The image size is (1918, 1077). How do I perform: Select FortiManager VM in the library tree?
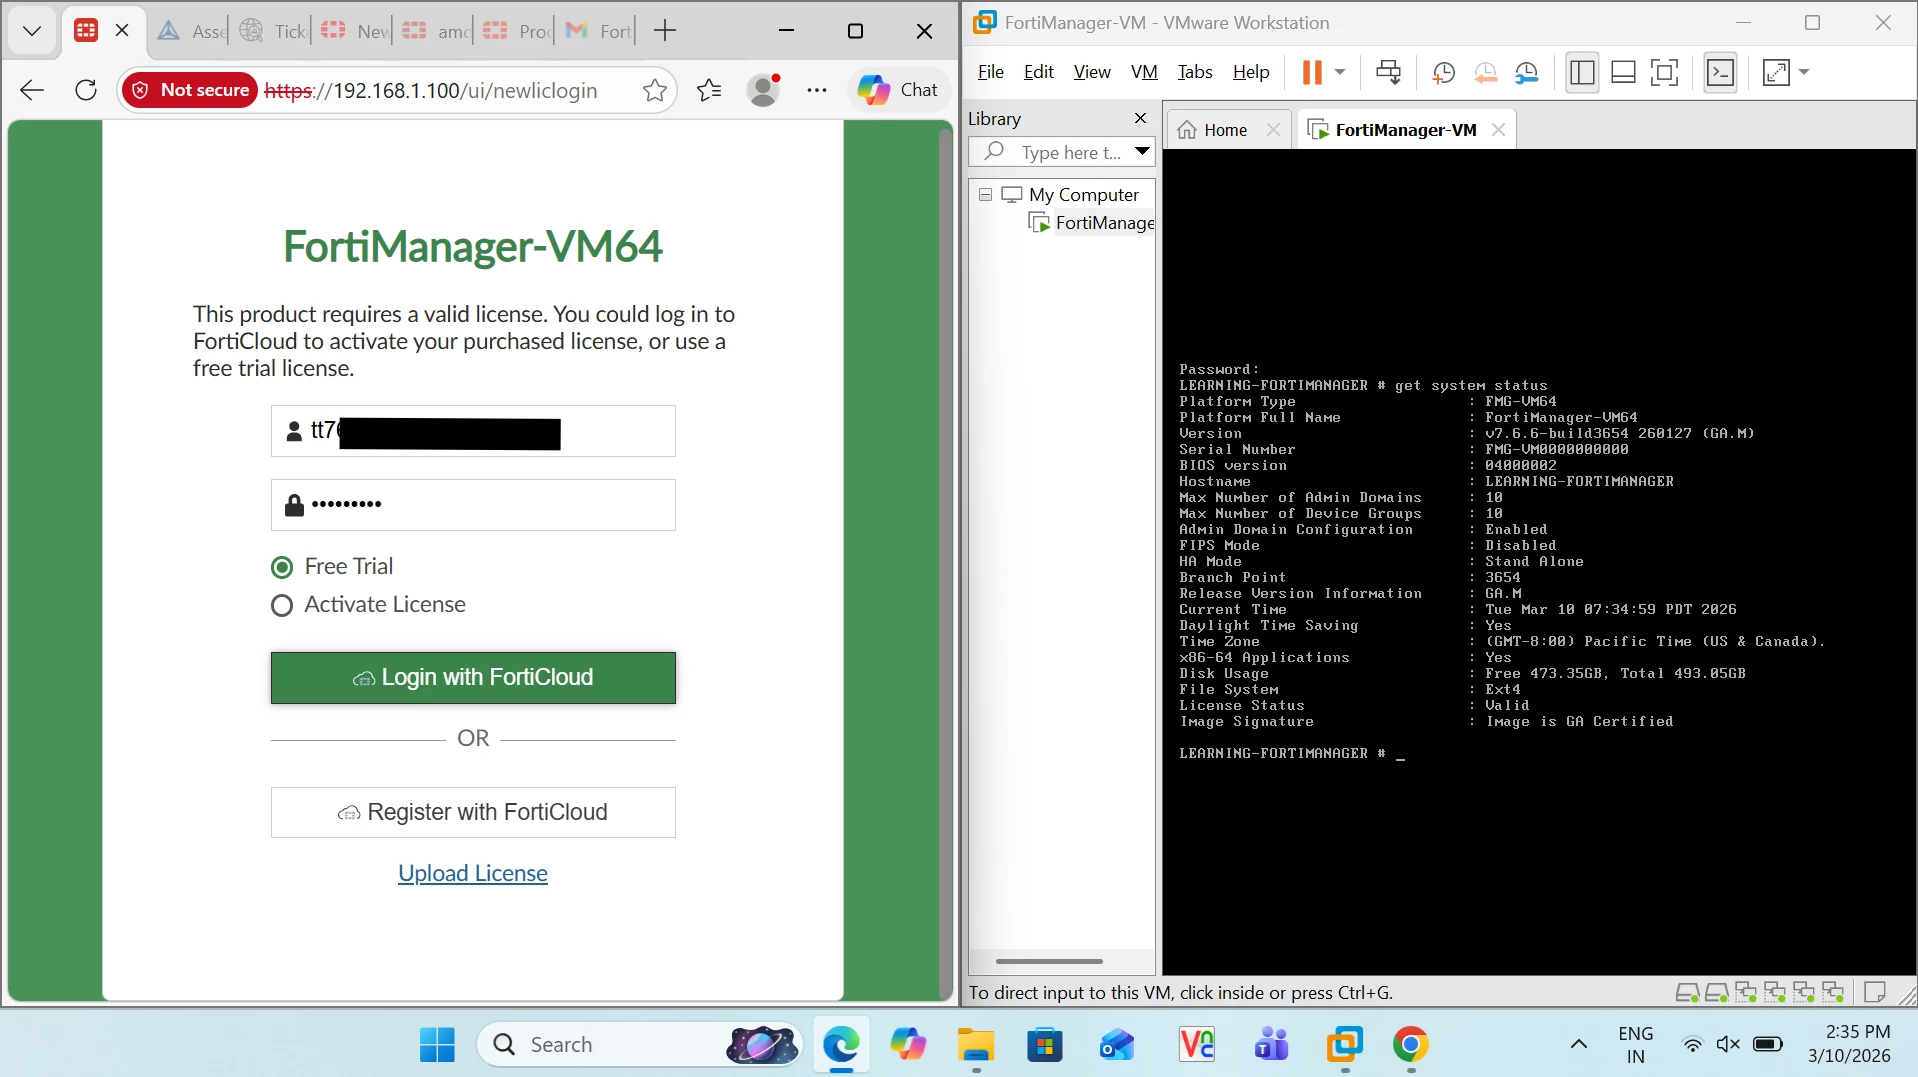pos(1092,222)
